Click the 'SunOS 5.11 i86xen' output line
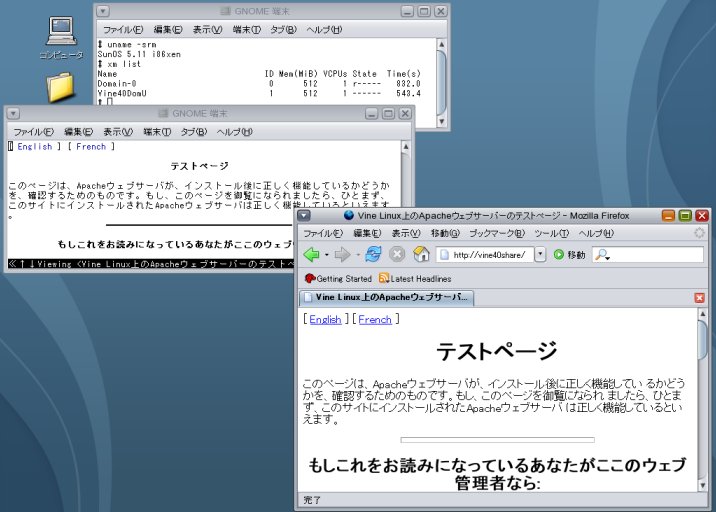 (x=139, y=54)
